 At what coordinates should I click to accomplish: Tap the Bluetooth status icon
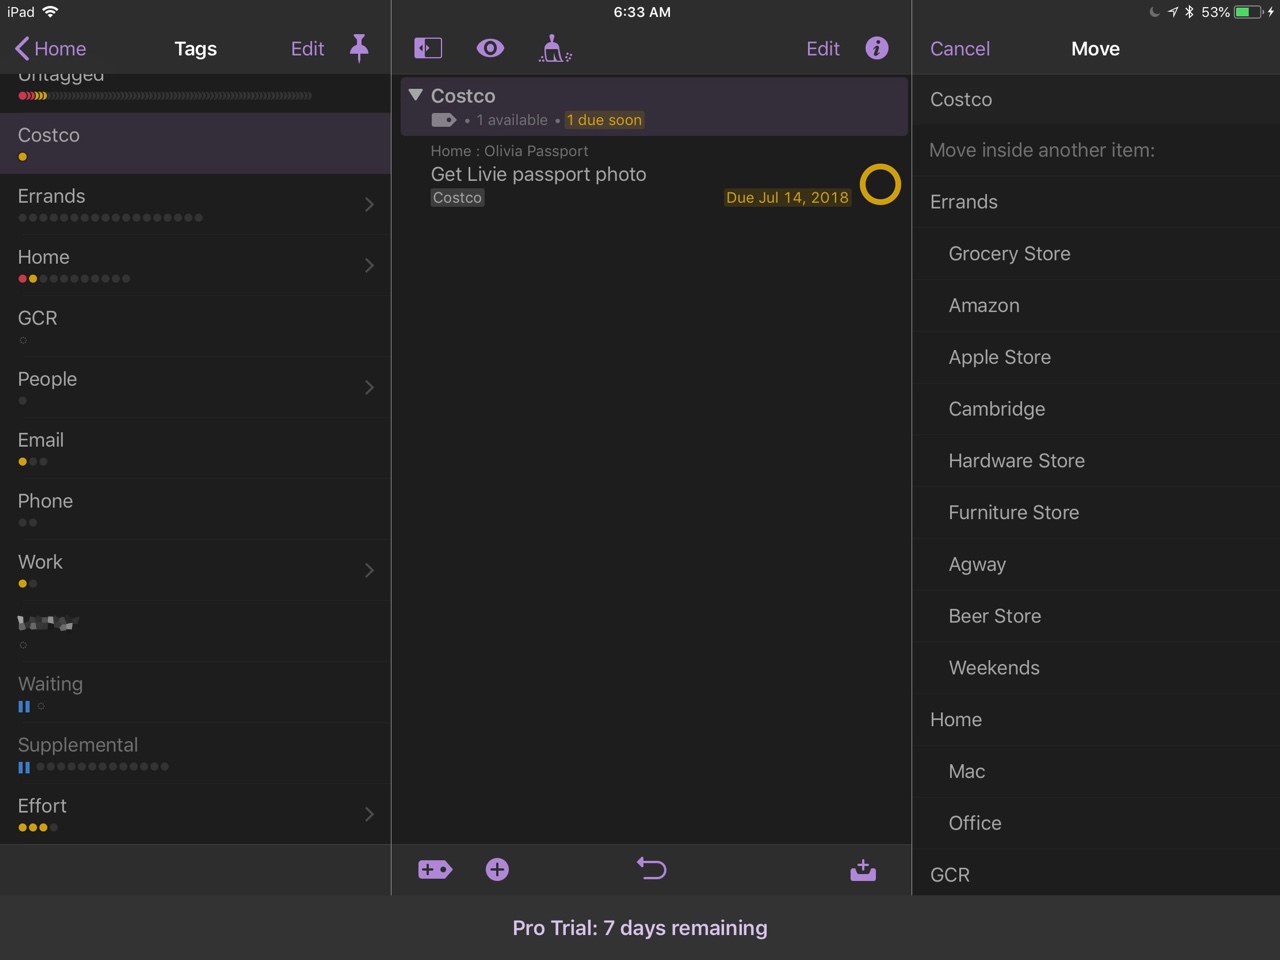coord(1189,12)
